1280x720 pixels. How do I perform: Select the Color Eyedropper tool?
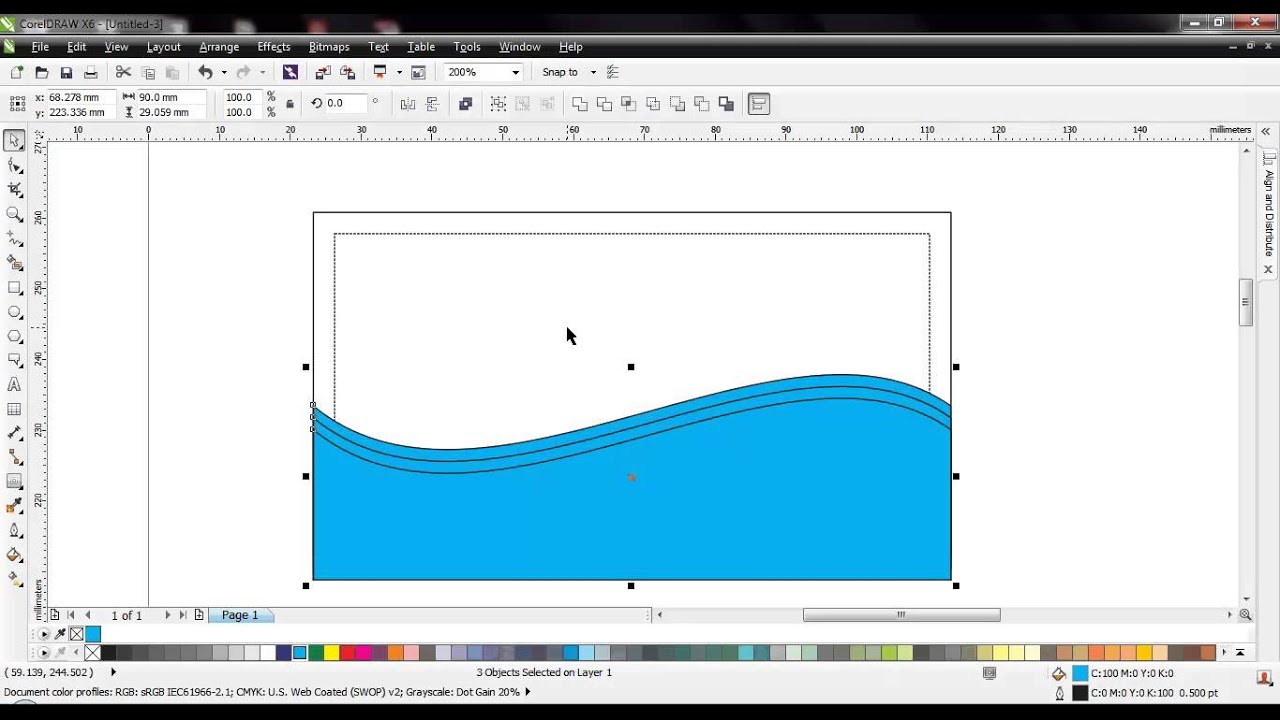click(x=14, y=506)
